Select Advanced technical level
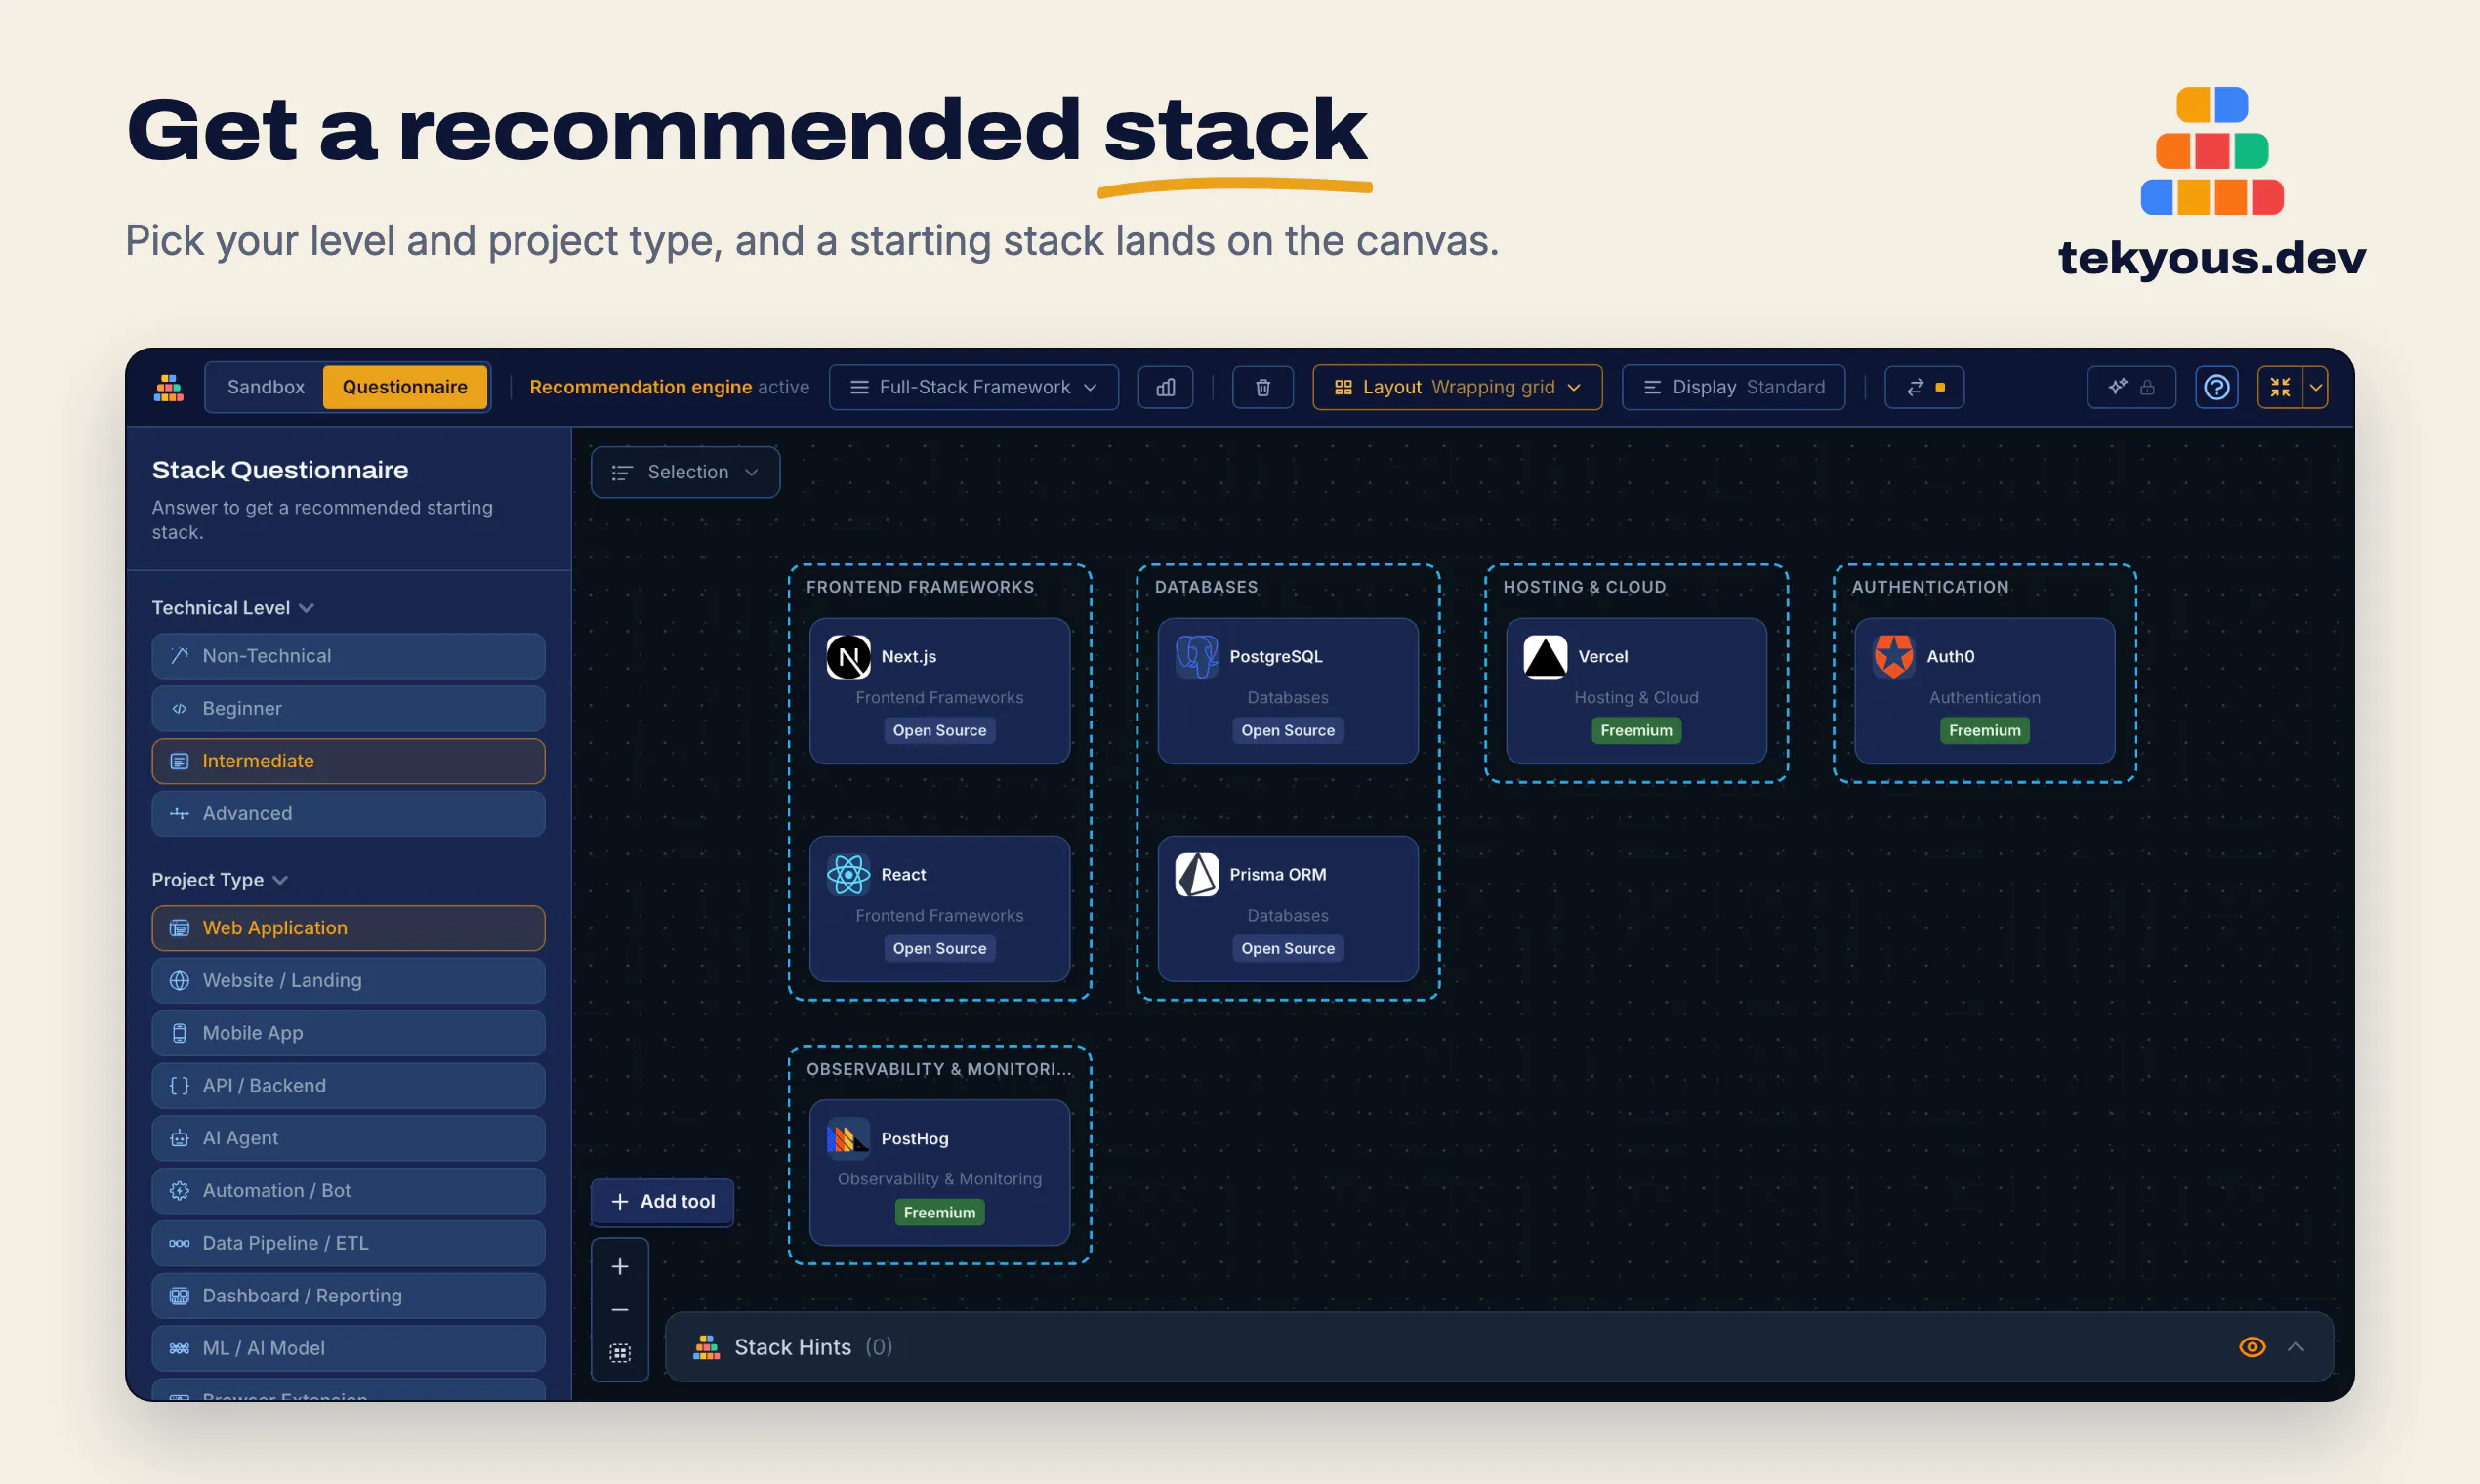 coord(348,814)
